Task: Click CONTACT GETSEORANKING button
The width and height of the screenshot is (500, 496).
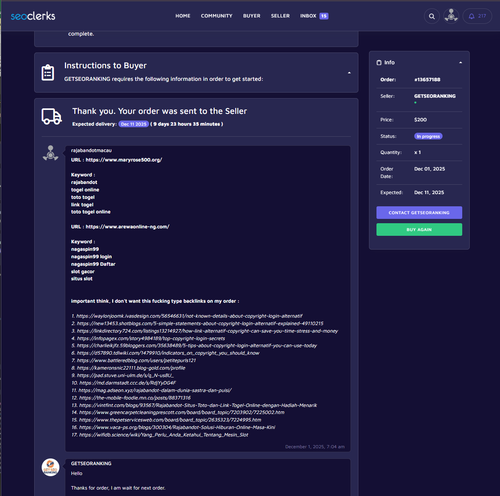Action: (419, 212)
